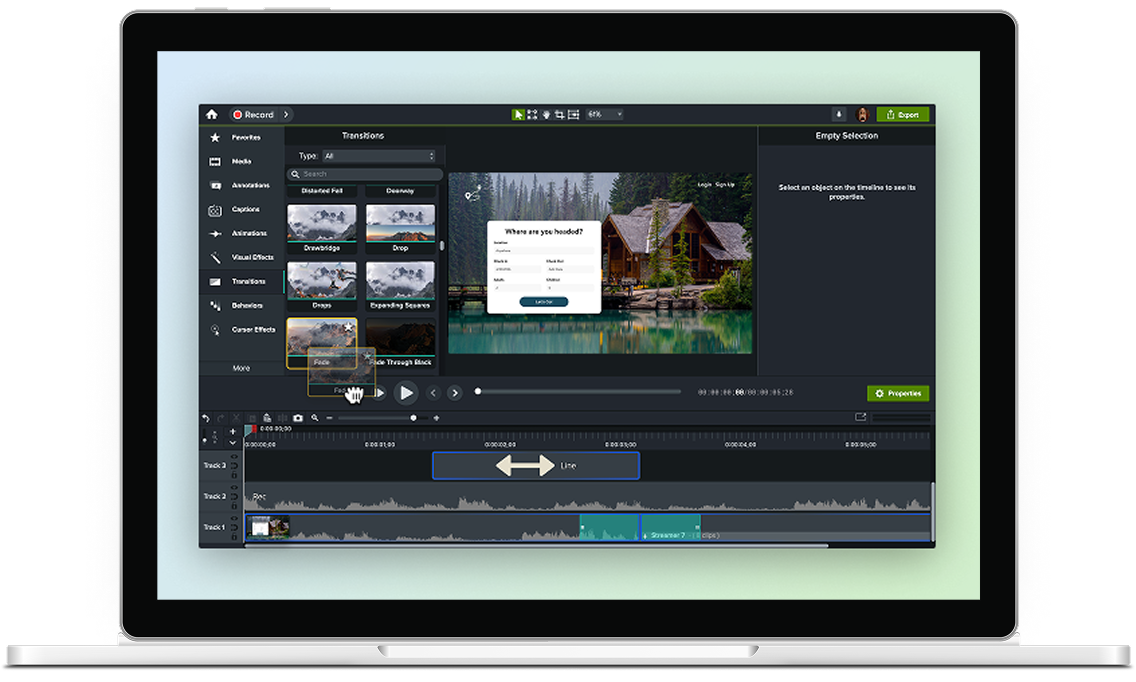The width and height of the screenshot is (1136, 682).
Task: Paste media in timeline toolbar
Action: tap(267, 418)
